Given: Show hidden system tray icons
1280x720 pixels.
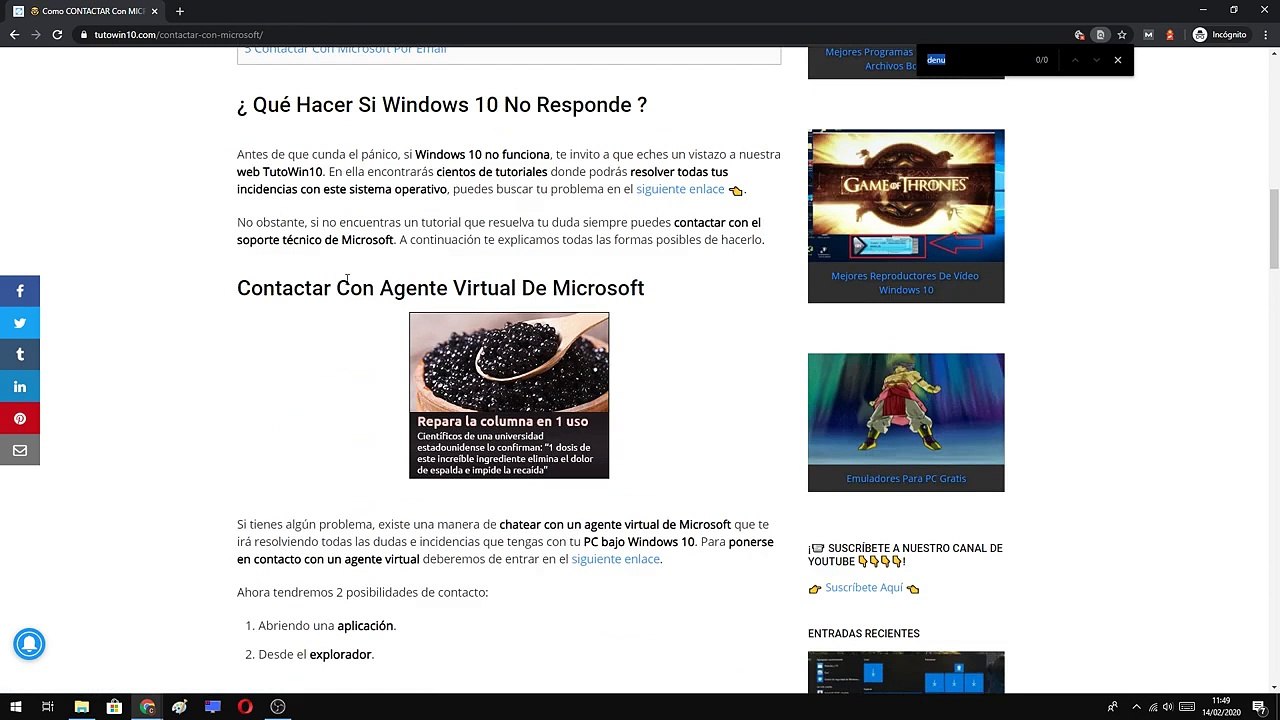Looking at the screenshot, I should point(1136,707).
